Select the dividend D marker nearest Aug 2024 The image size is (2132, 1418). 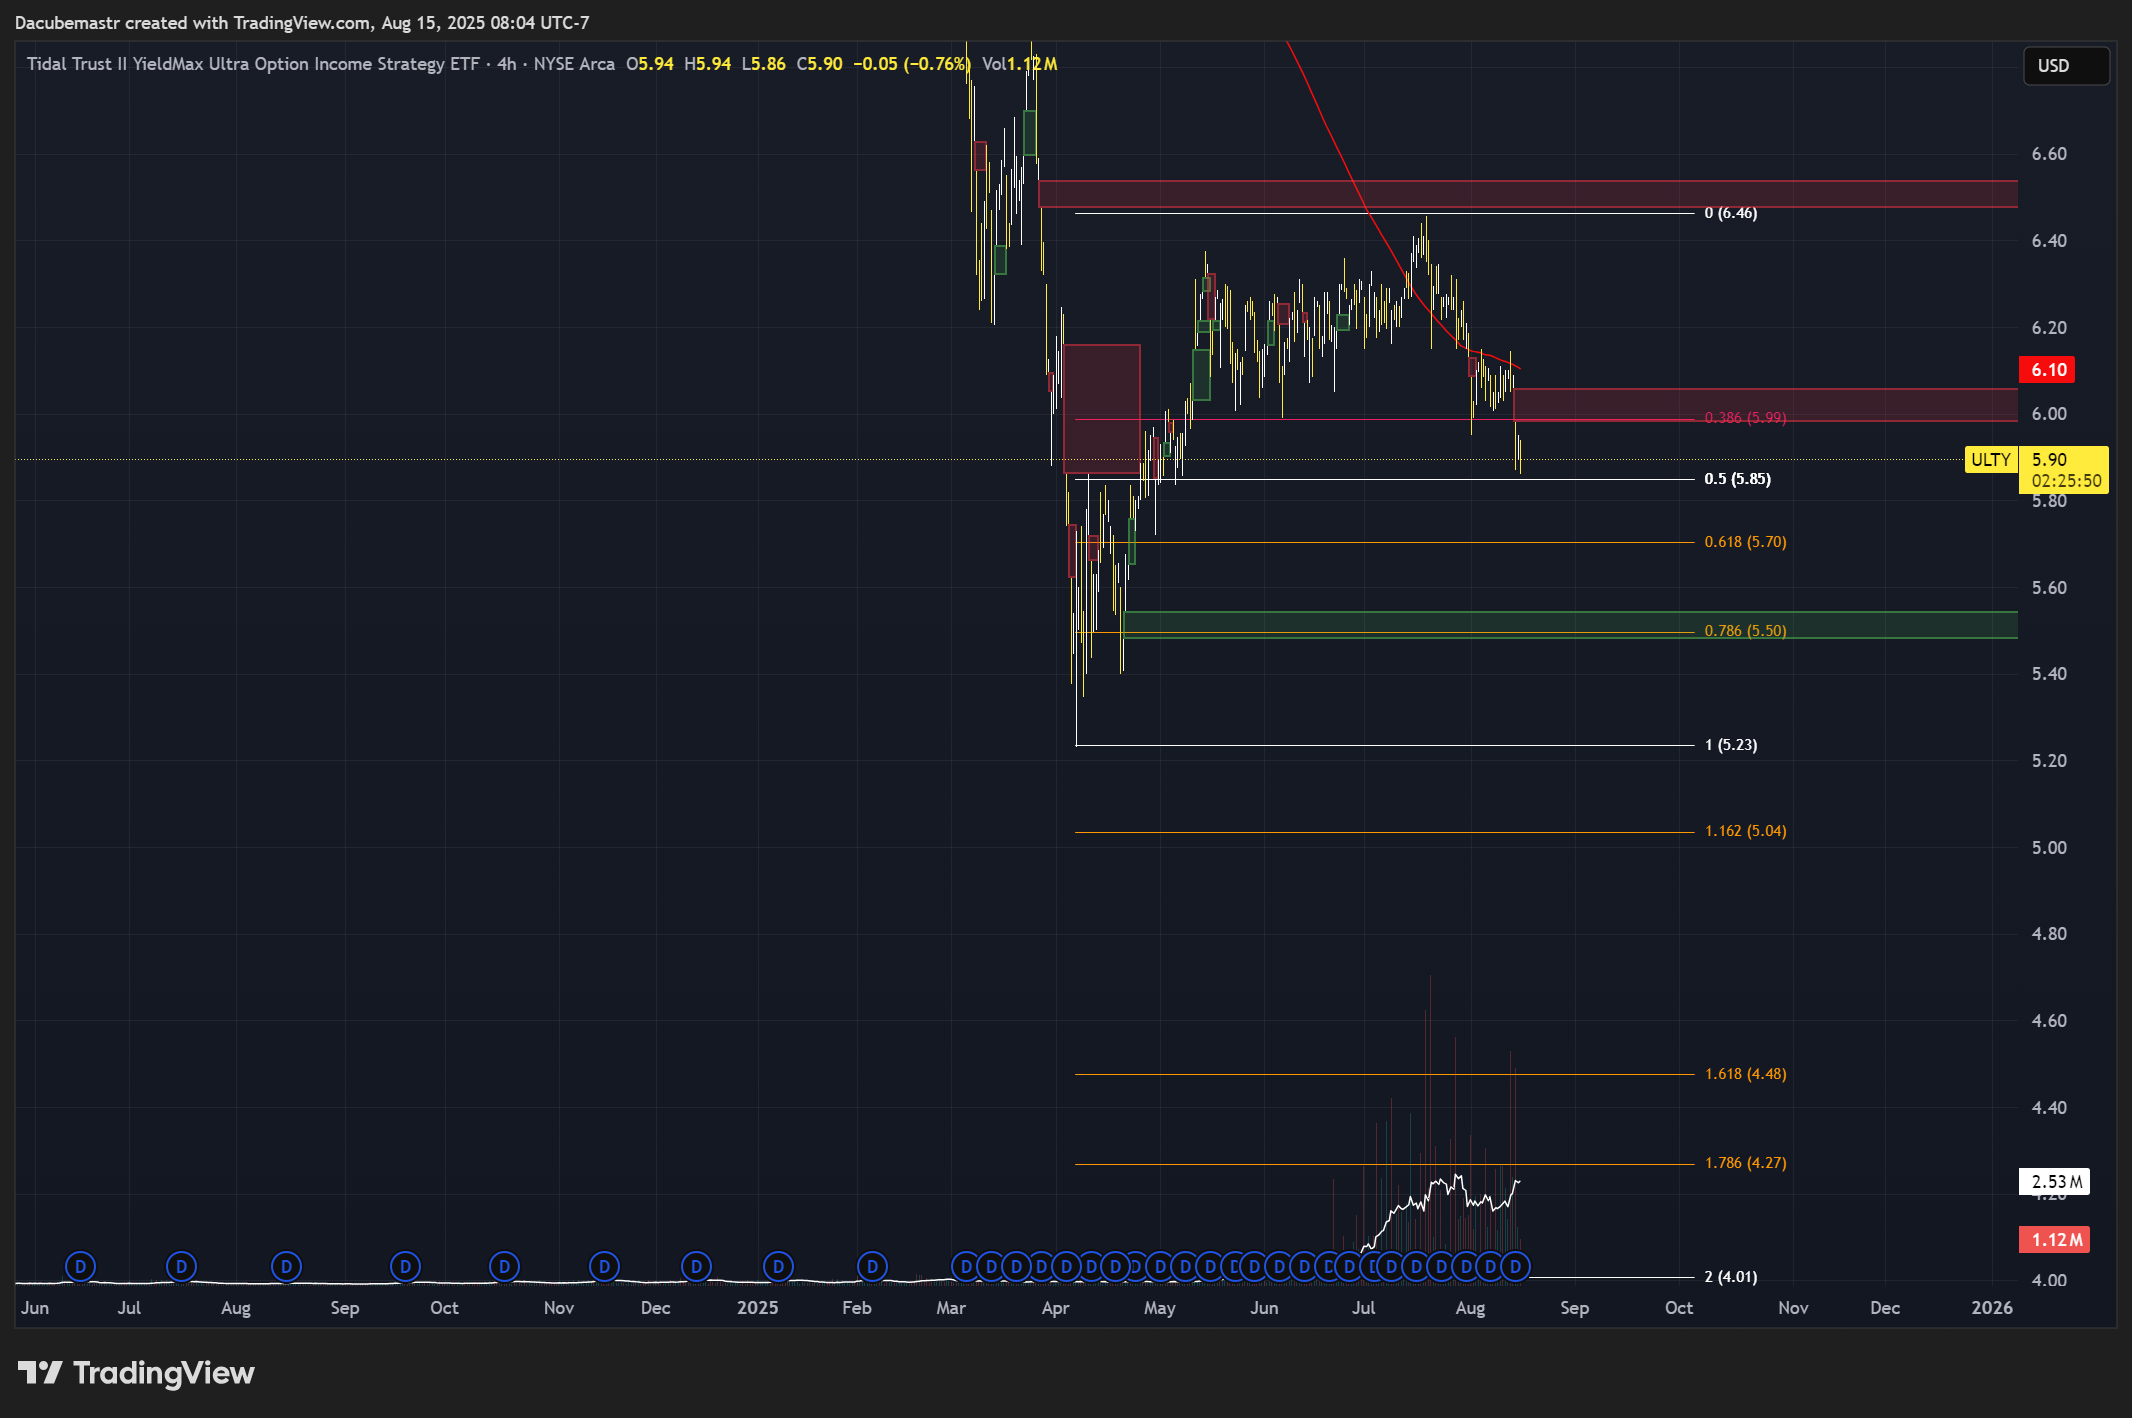pos(286,1267)
